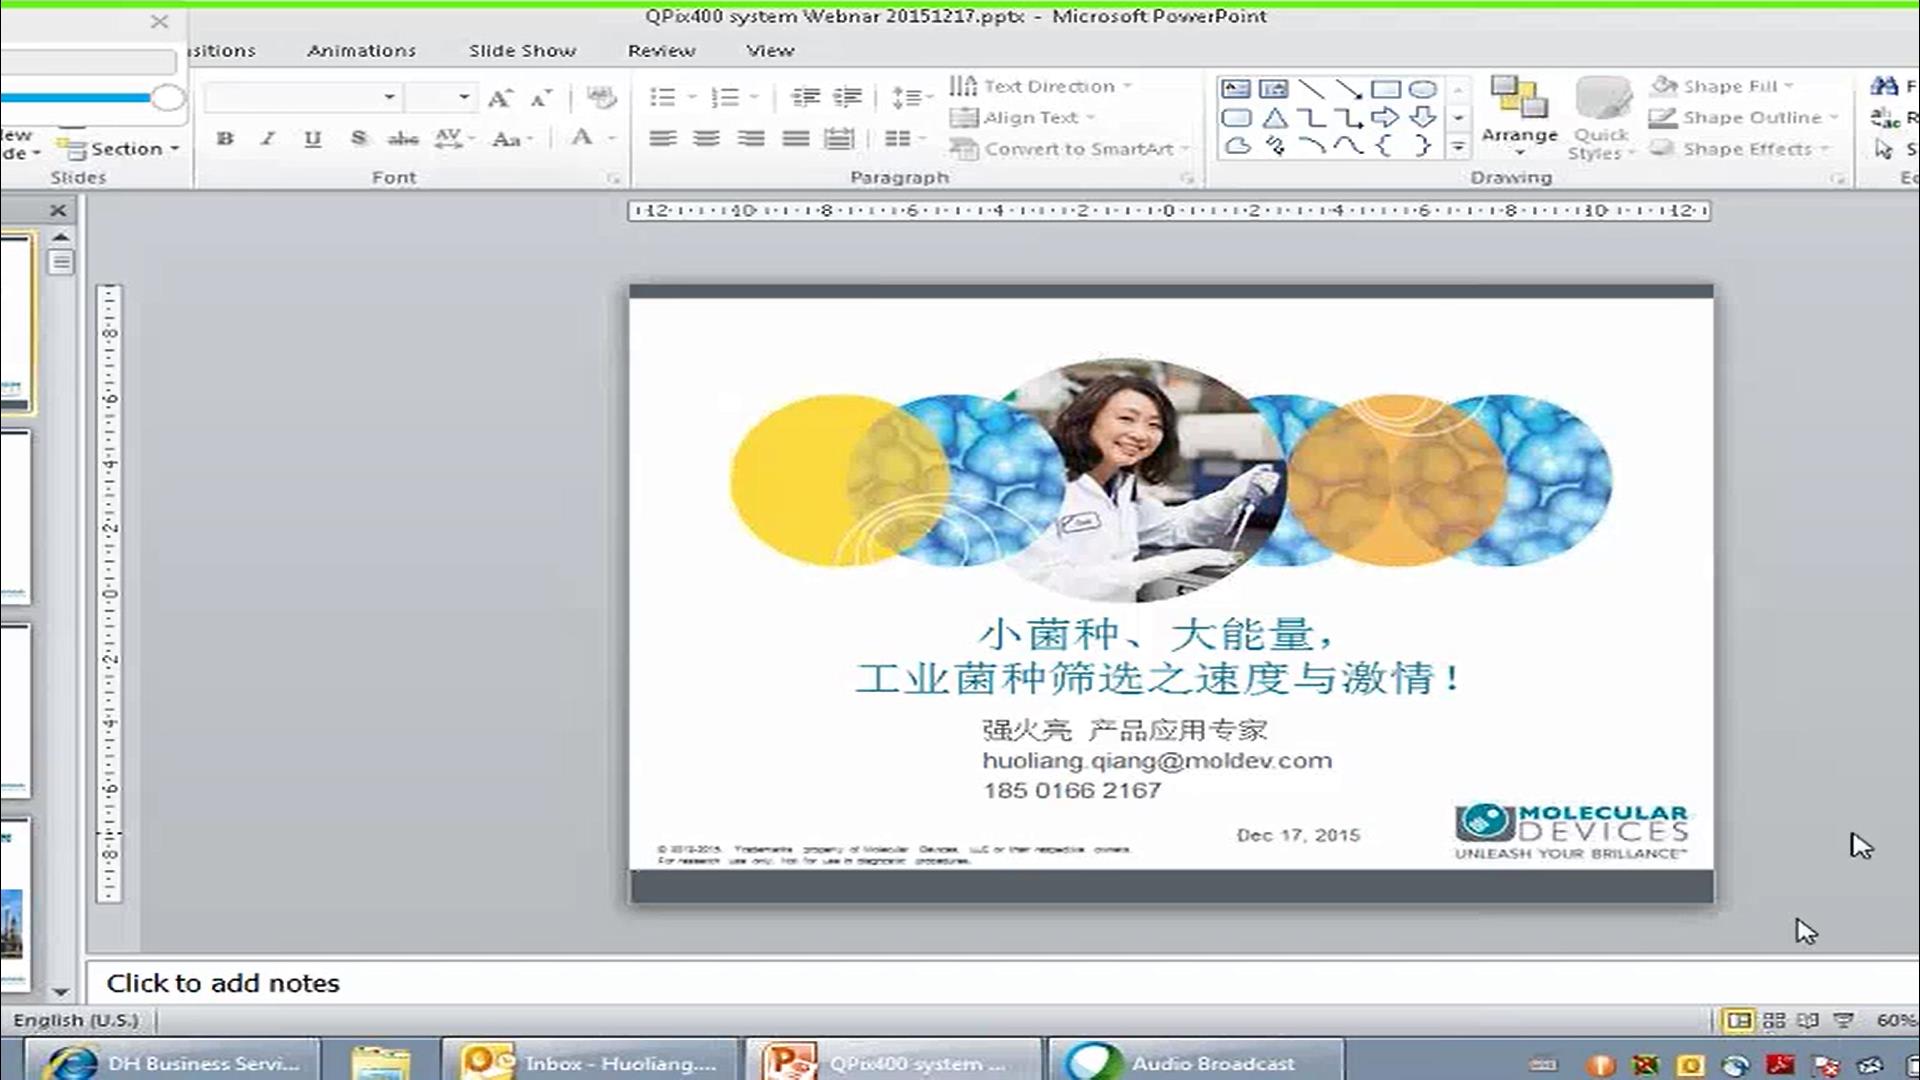
Task: Click the Clear All Formatting icon
Action: tap(601, 97)
